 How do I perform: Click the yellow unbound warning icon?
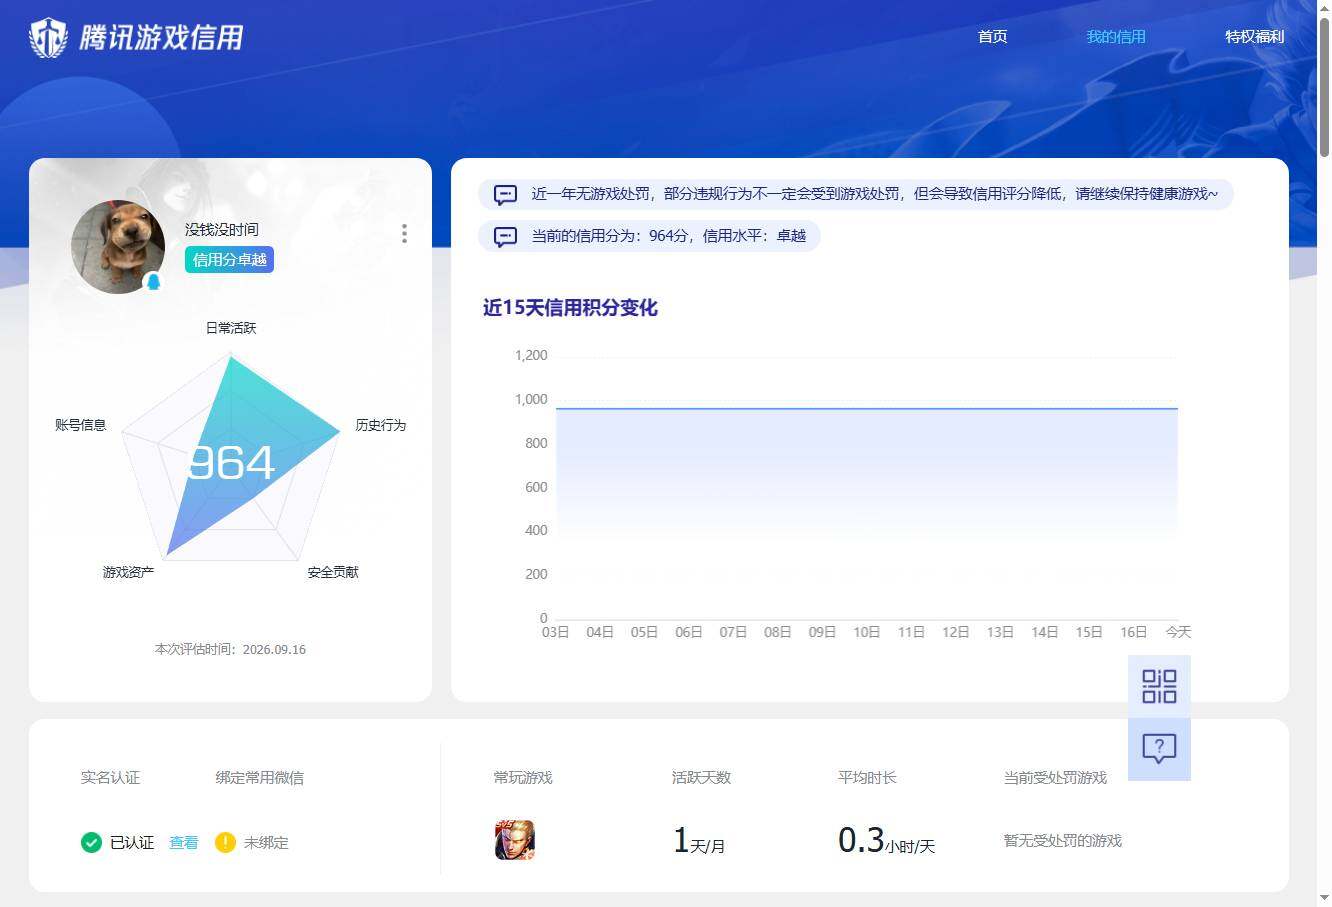tap(225, 842)
